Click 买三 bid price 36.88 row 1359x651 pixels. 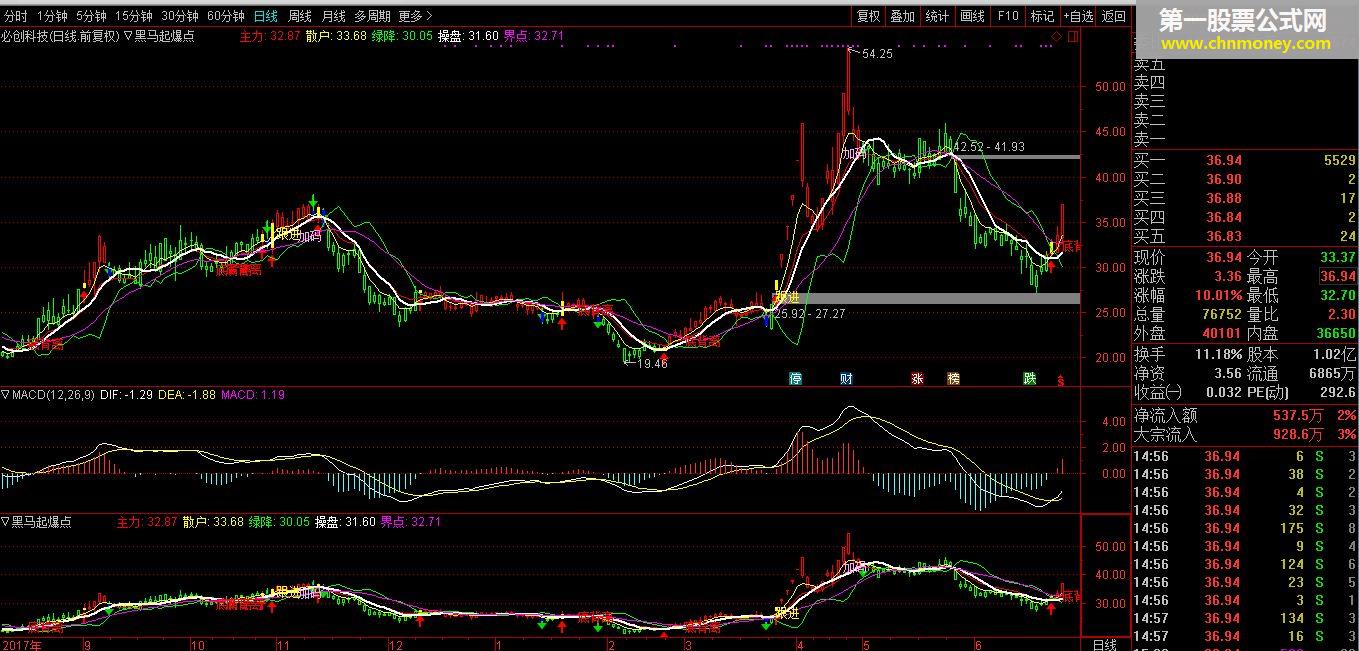(x=1245, y=198)
